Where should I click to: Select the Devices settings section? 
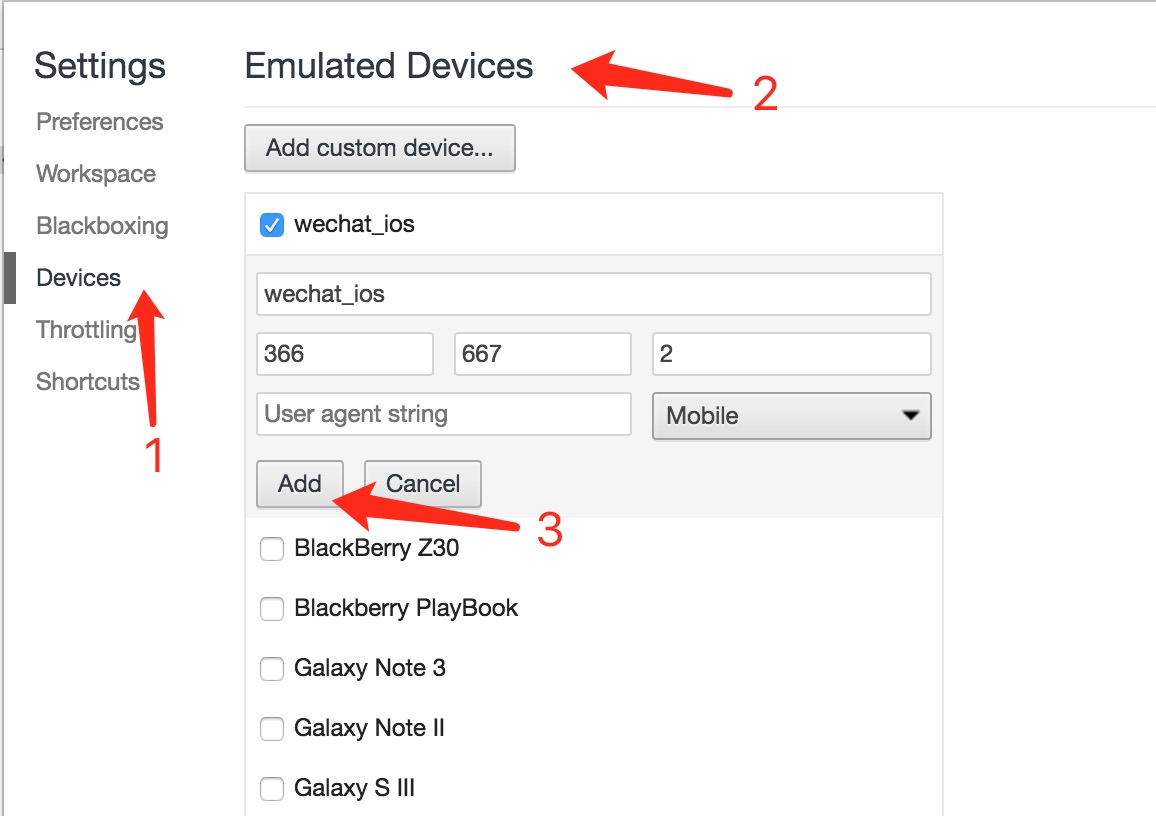[78, 278]
